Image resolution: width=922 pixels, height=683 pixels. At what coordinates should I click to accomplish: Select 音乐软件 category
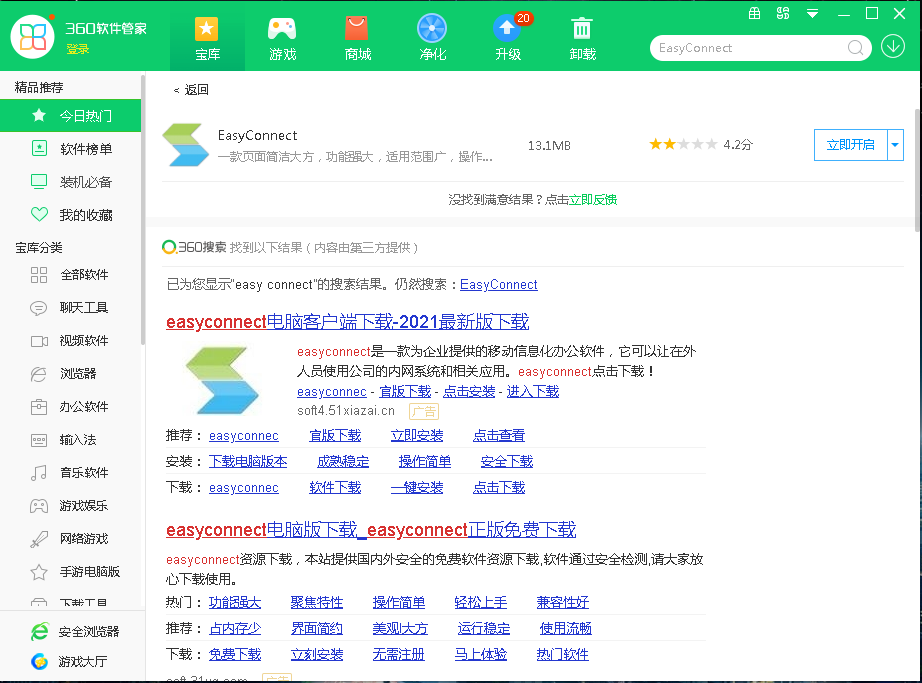71,472
